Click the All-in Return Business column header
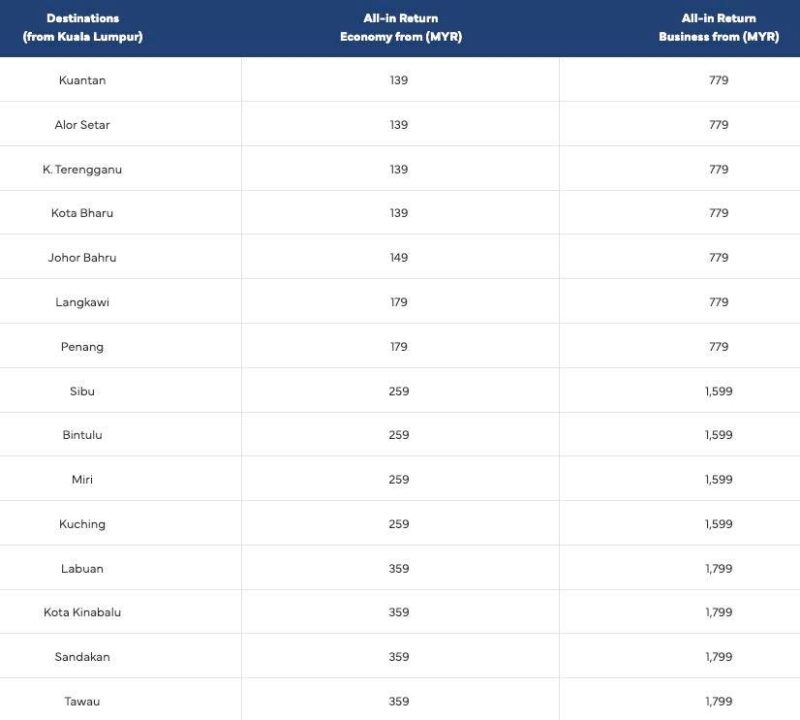 point(719,28)
